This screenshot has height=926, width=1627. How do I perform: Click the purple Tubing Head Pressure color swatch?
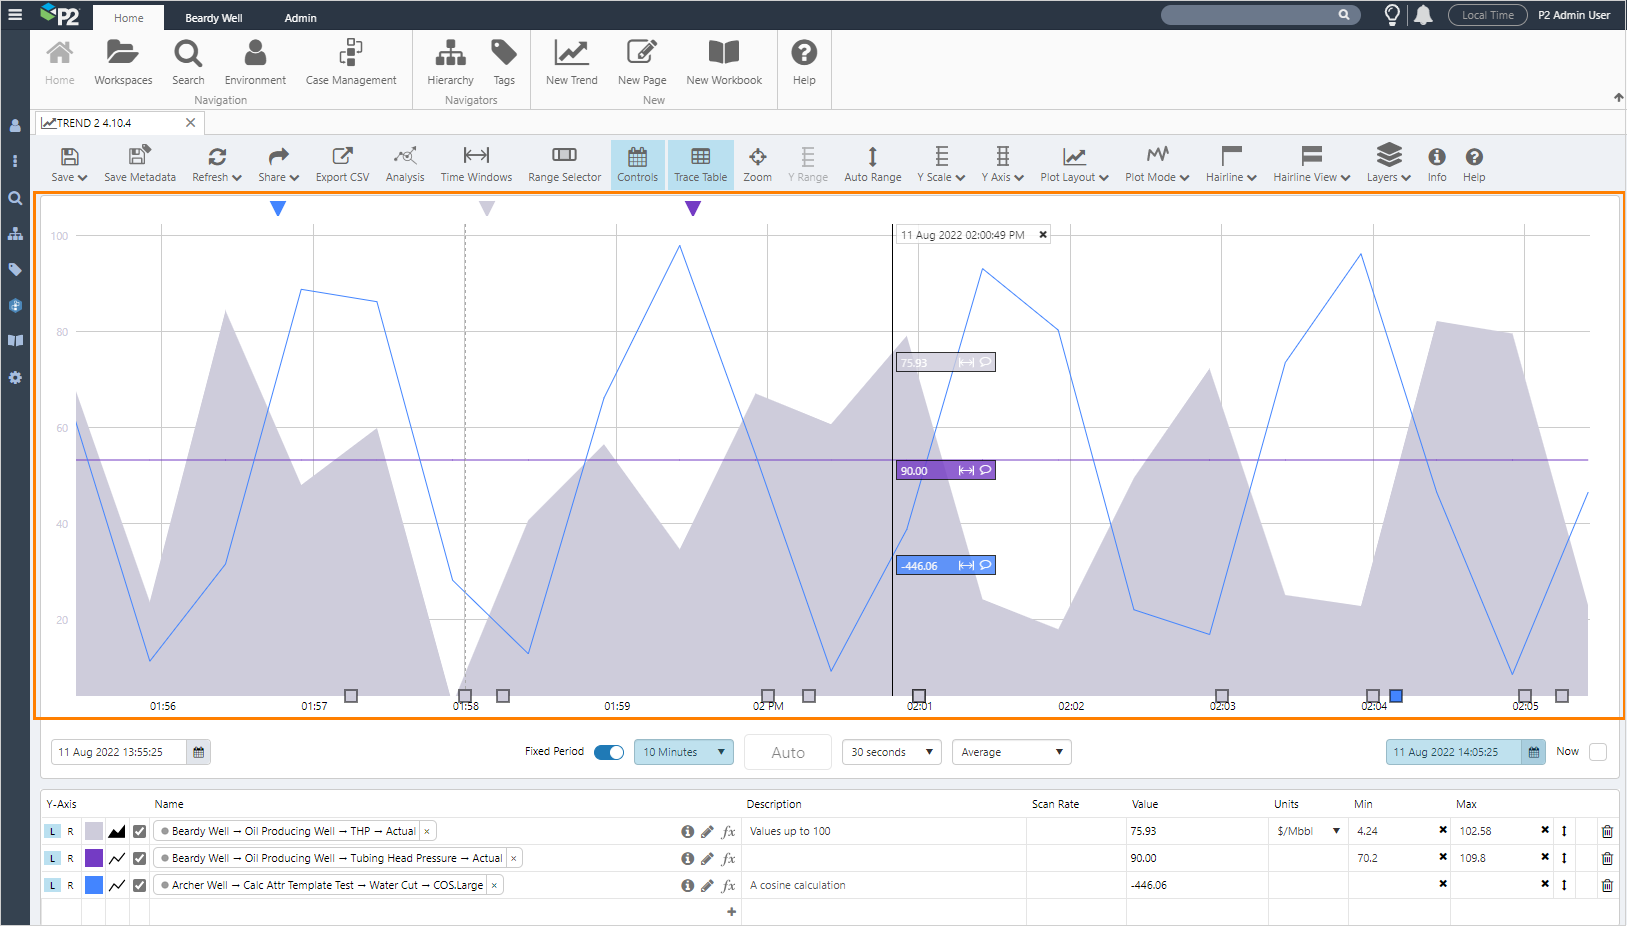click(x=94, y=858)
